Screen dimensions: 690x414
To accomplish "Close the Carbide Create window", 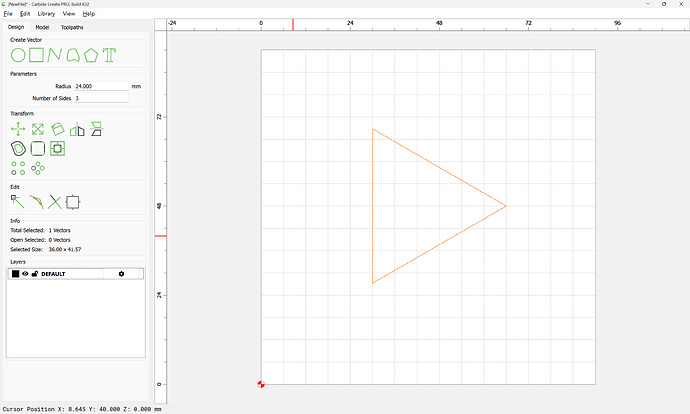I will tap(681, 4).
